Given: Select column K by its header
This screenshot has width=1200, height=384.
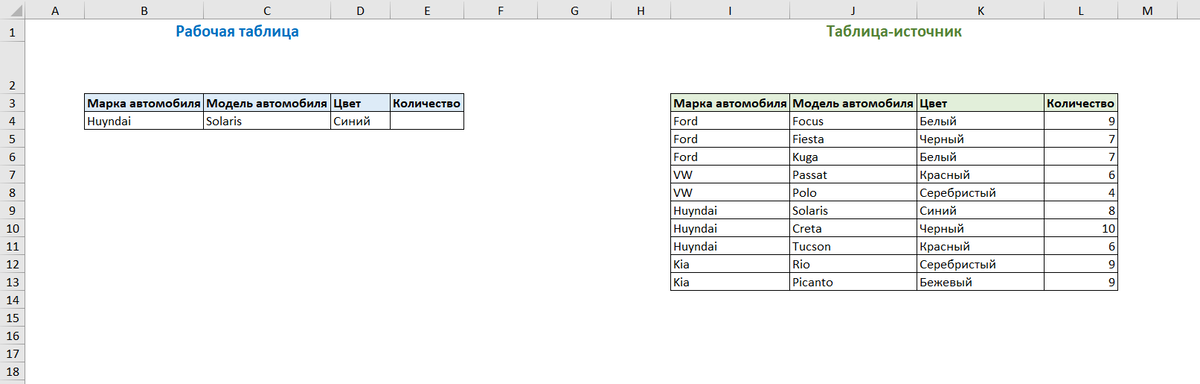Looking at the screenshot, I should (x=979, y=10).
